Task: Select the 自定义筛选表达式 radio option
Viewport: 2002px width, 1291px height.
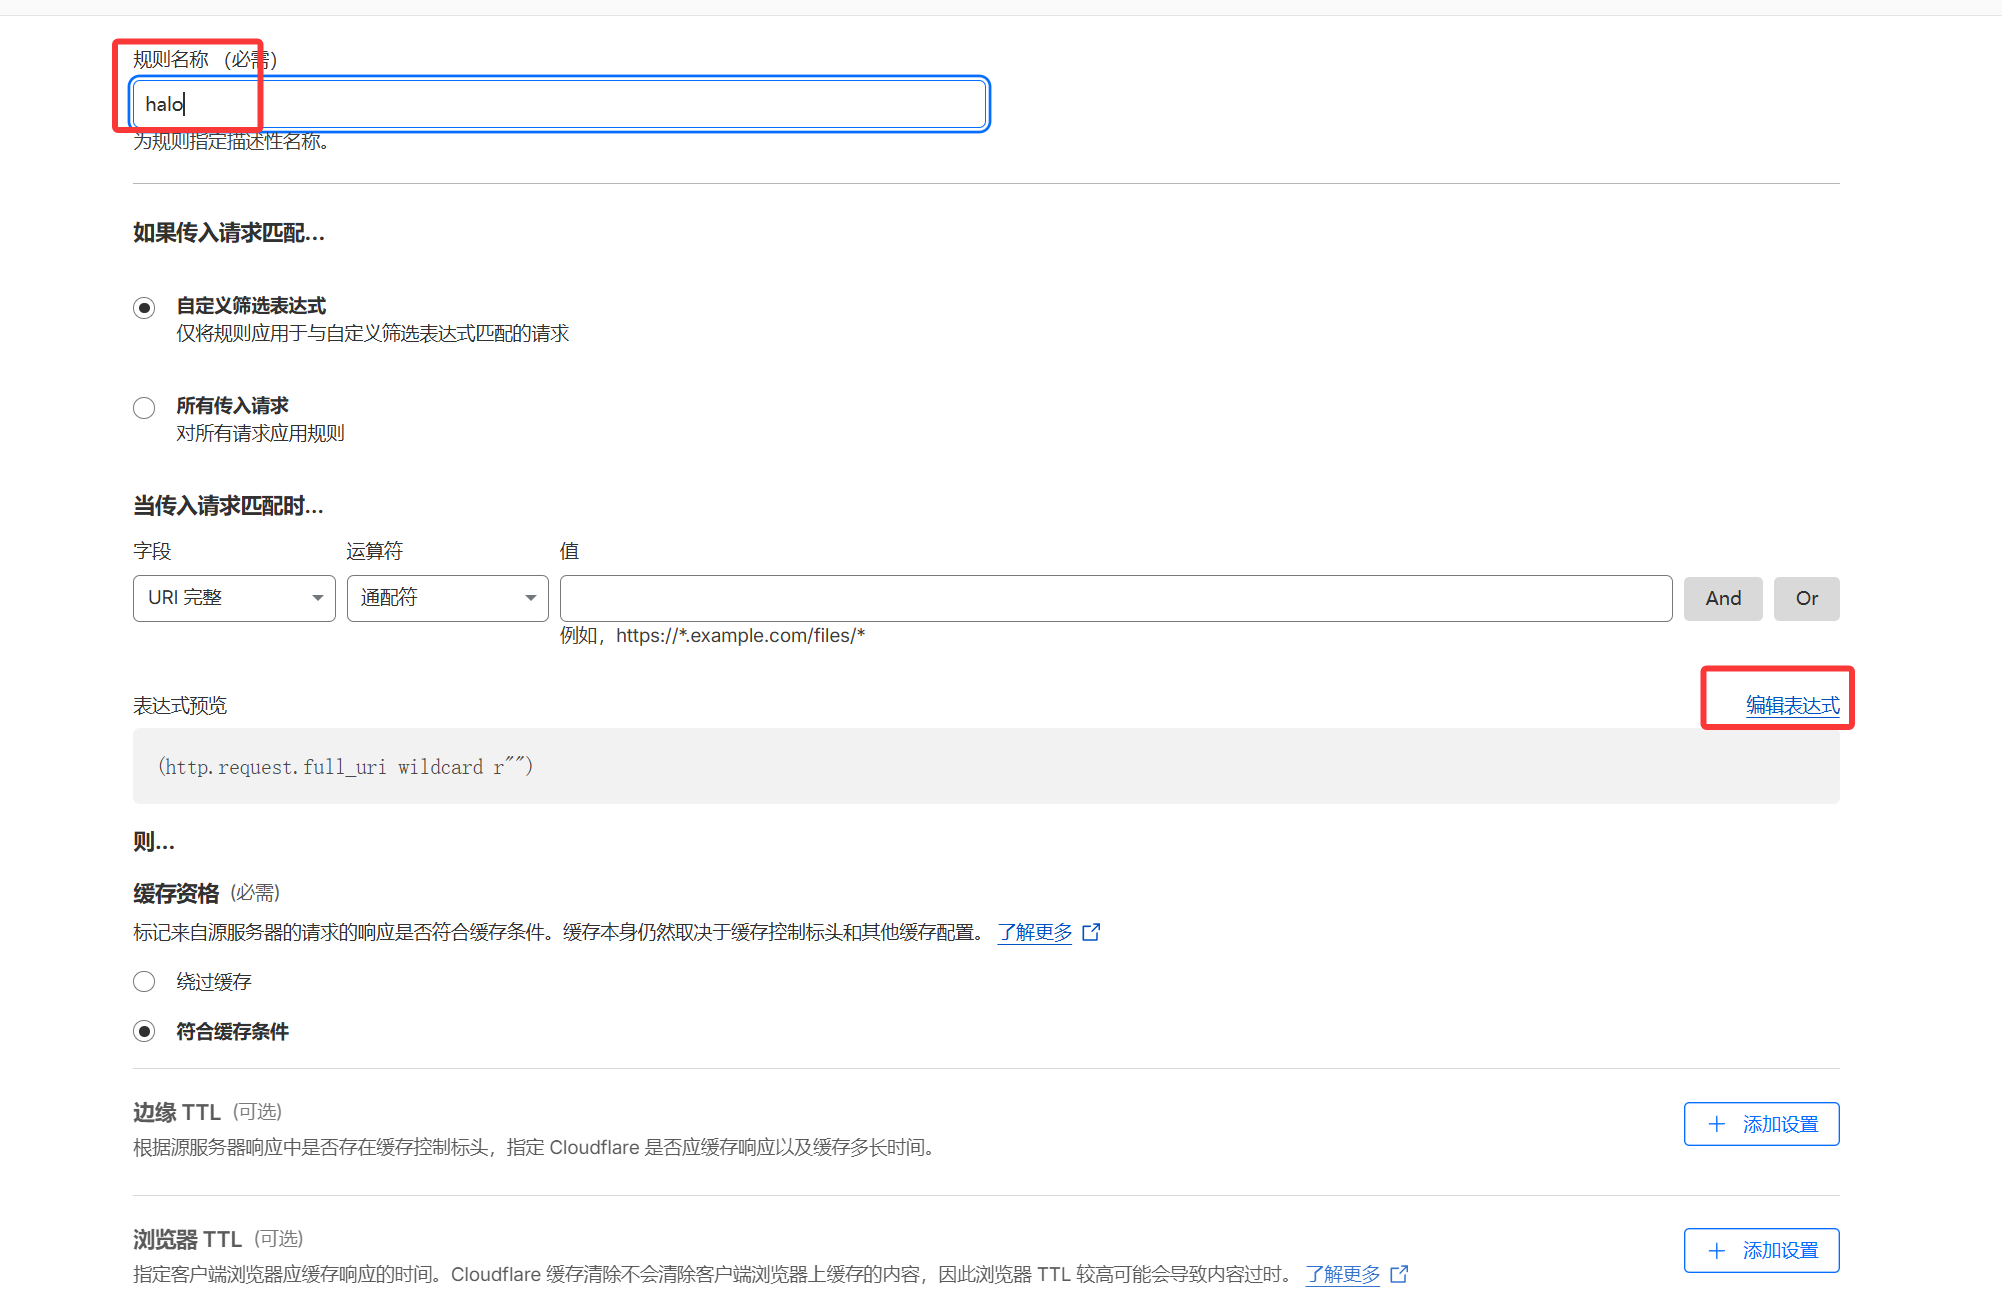Action: [144, 307]
